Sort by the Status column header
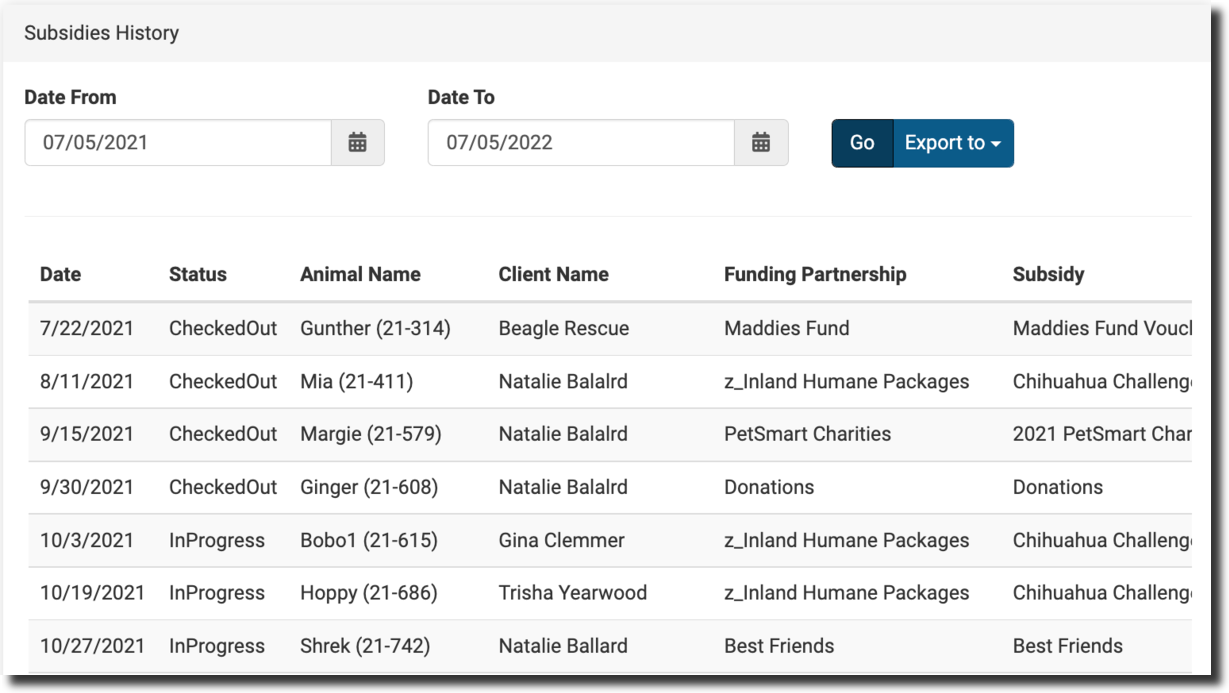Screen dimensions: 1229x693 tap(198, 274)
